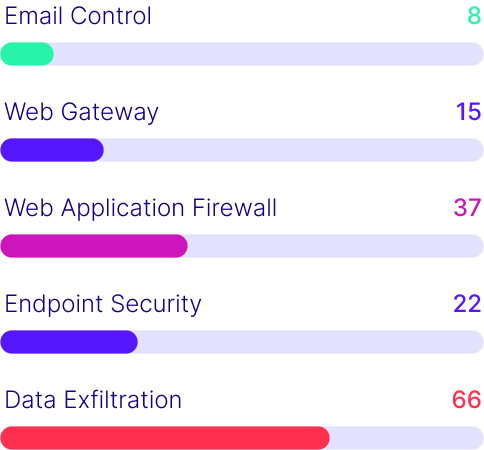484x450 pixels.
Task: Select the Web Gateway label
Action: [81, 113]
